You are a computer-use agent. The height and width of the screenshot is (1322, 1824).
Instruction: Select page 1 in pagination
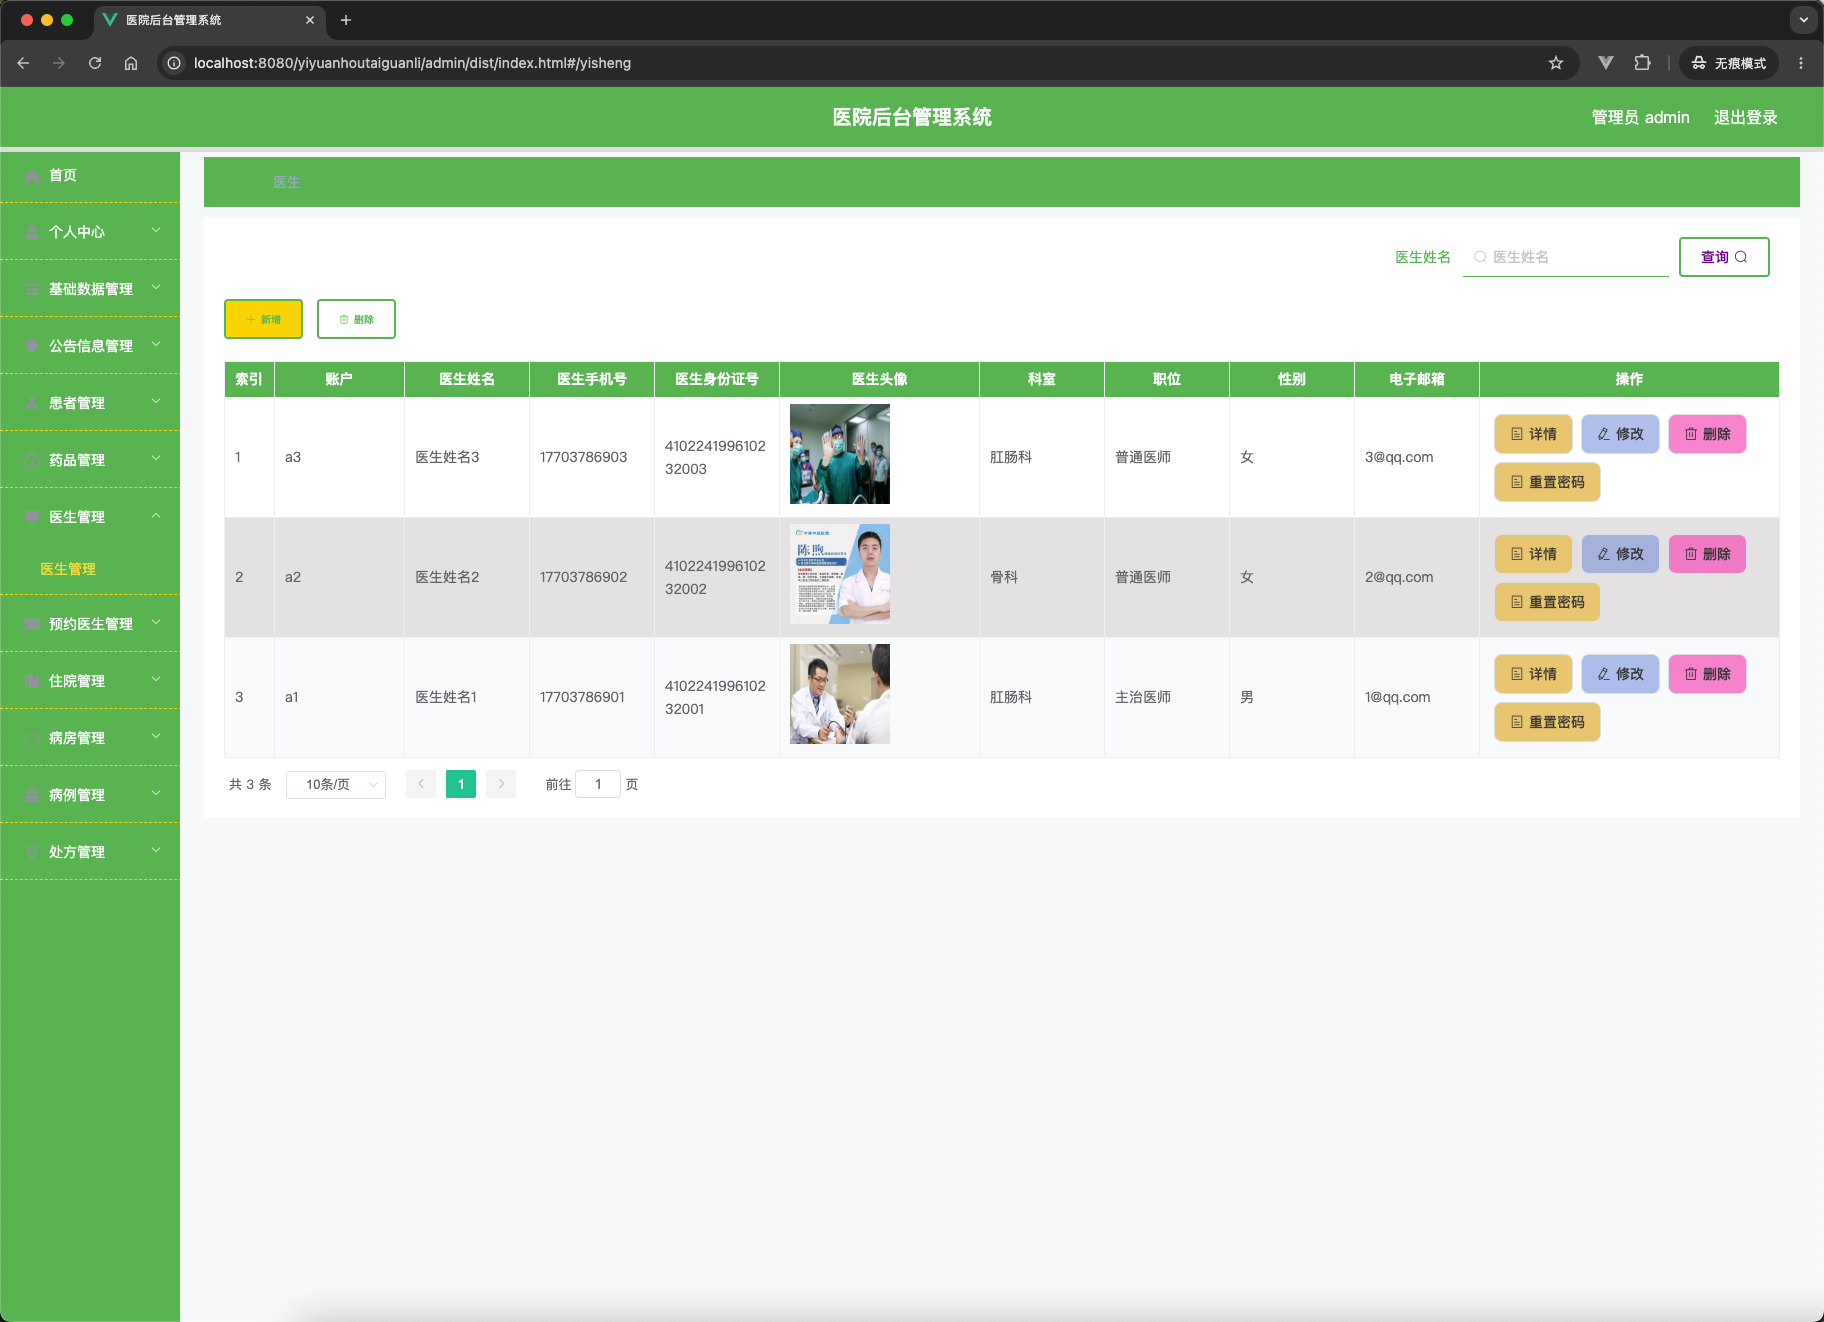pyautogui.click(x=461, y=784)
